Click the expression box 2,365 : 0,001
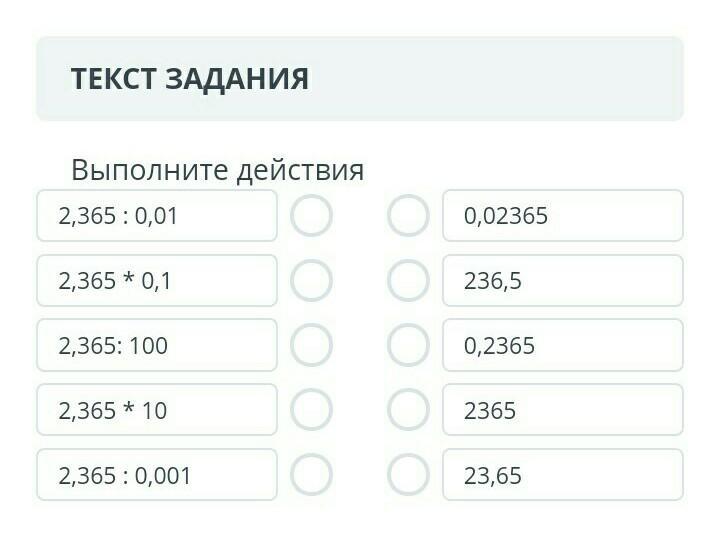 157,475
